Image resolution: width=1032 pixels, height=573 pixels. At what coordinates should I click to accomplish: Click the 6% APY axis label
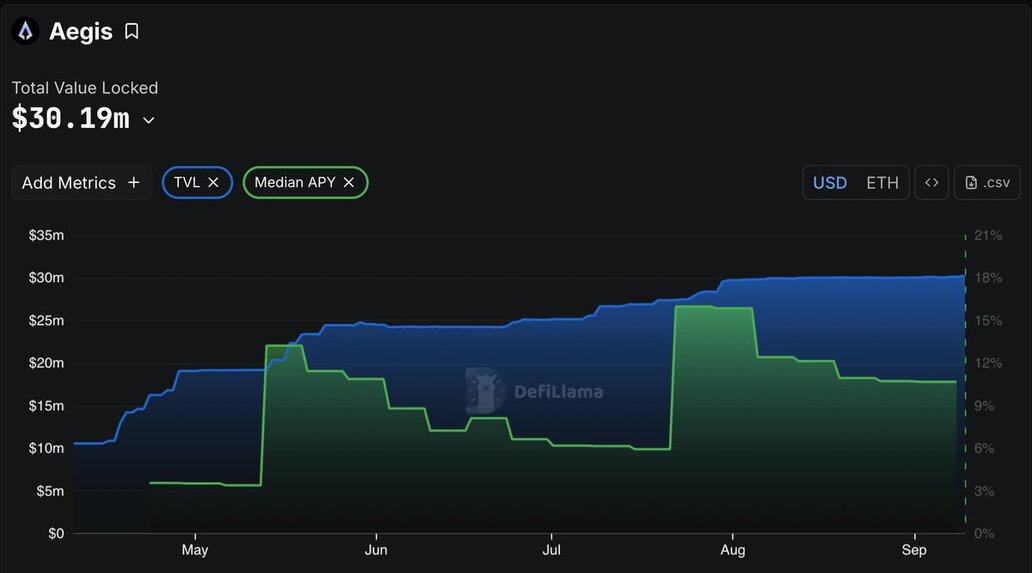[x=984, y=448]
